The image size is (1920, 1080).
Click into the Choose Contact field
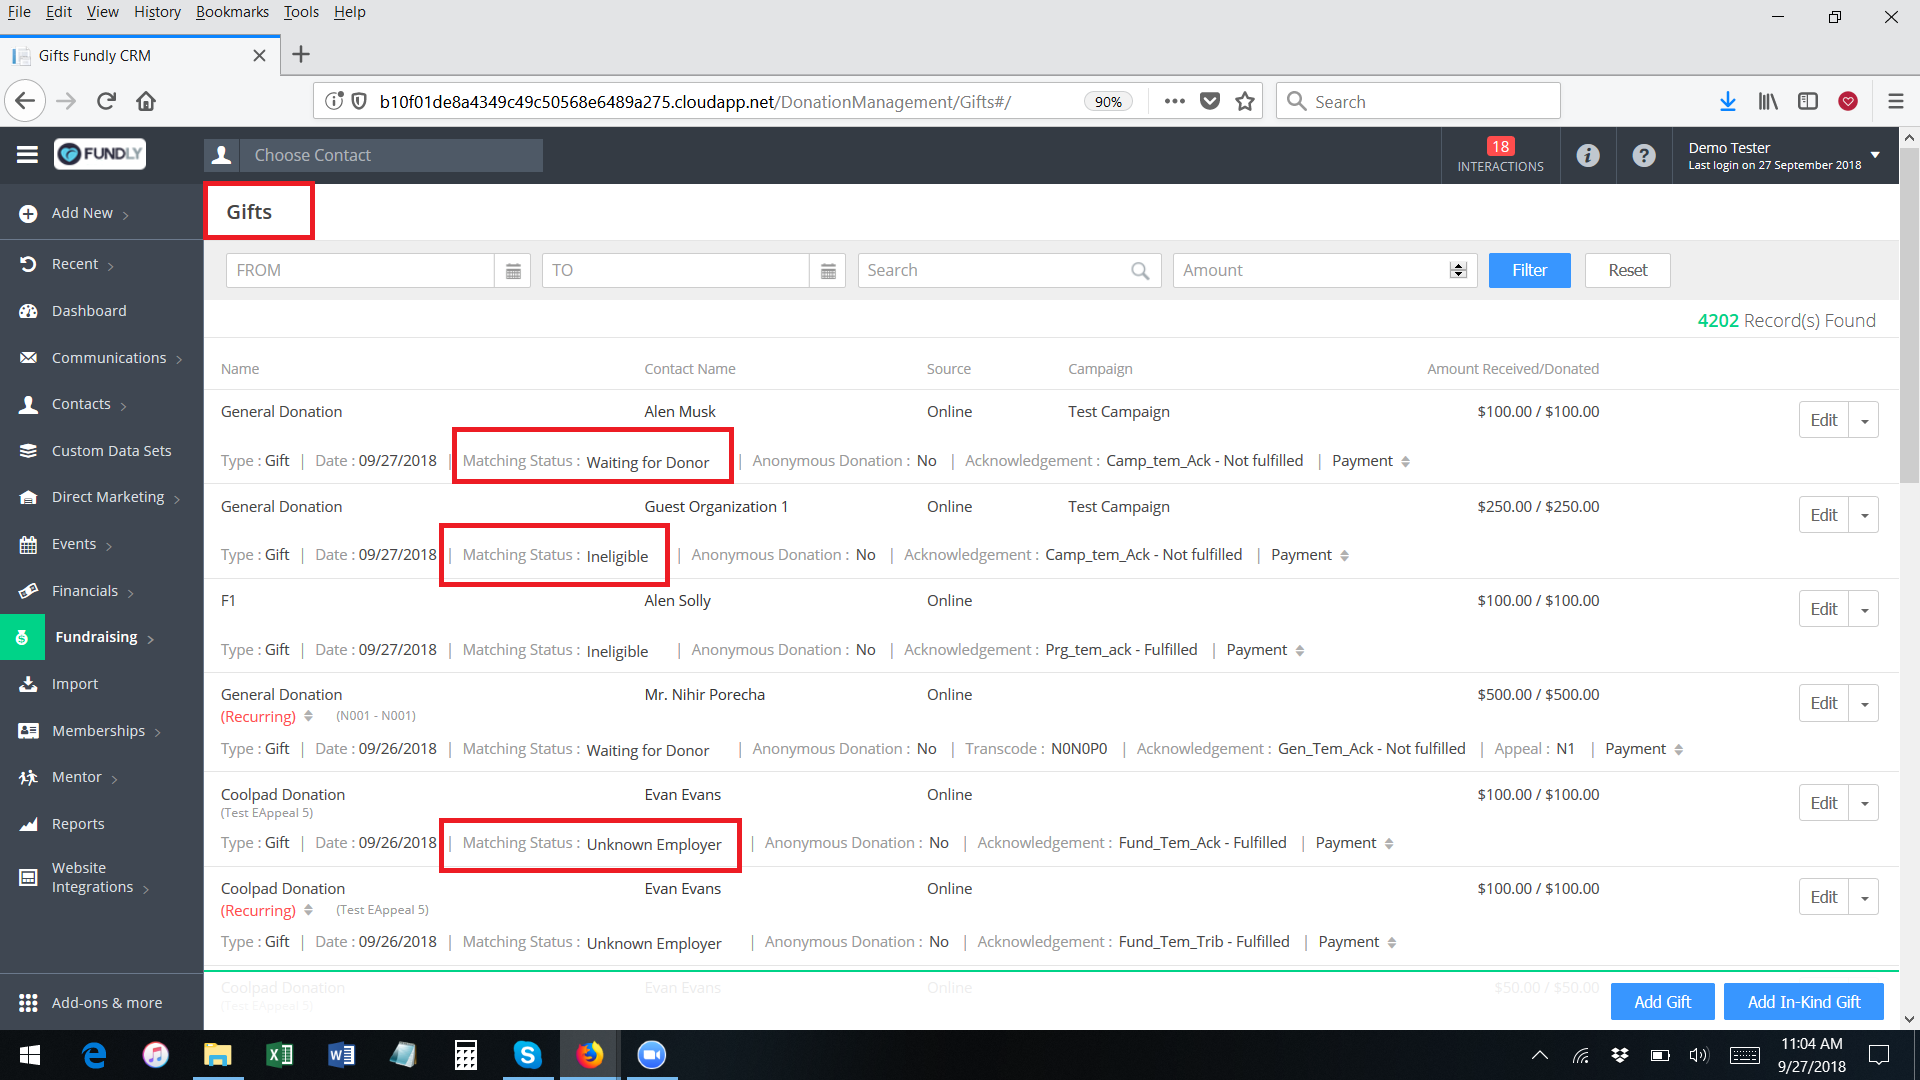pyautogui.click(x=390, y=155)
